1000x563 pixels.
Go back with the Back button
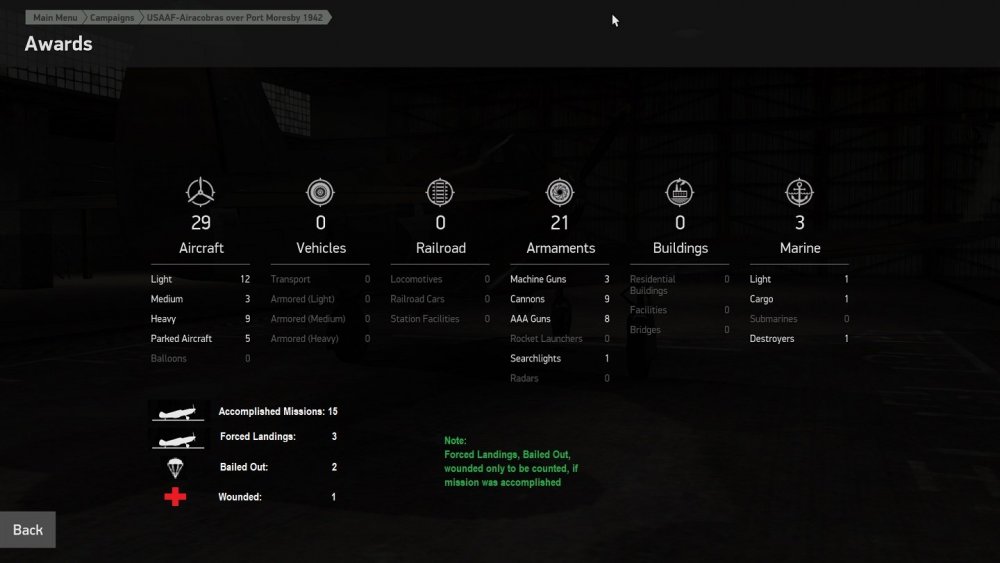(28, 530)
